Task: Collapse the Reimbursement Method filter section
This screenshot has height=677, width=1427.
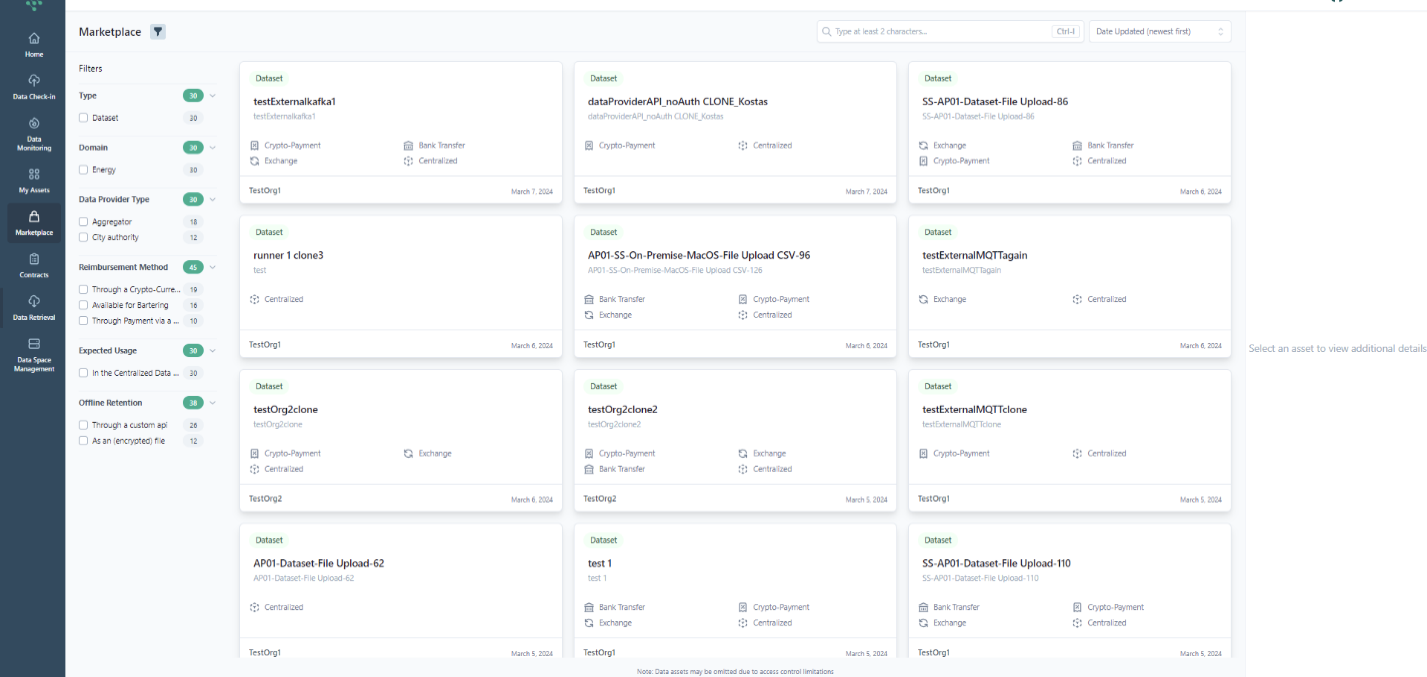Action: click(x=213, y=267)
